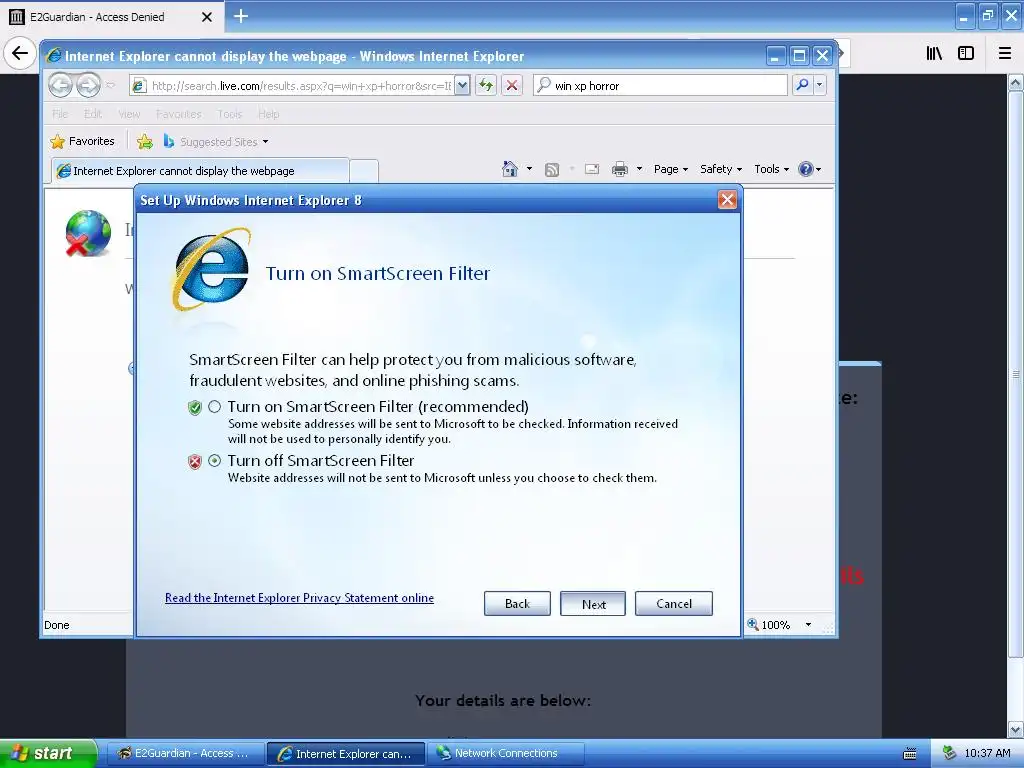The height and width of the screenshot is (768, 1024).
Task: Click the IE stop loading icon
Action: 512,86
